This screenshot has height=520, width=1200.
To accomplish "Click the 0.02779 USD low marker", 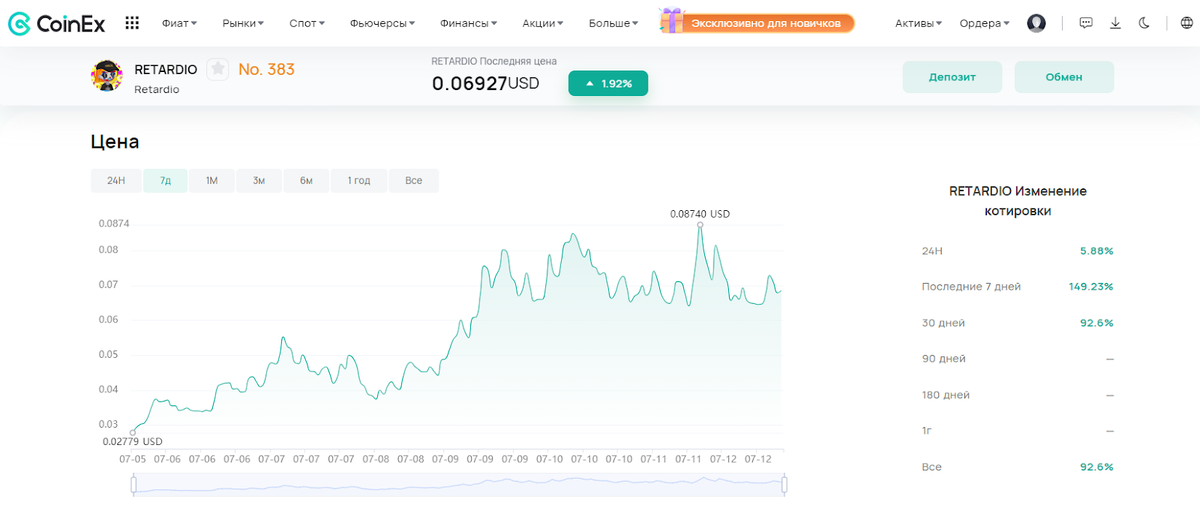I will pos(132,432).
